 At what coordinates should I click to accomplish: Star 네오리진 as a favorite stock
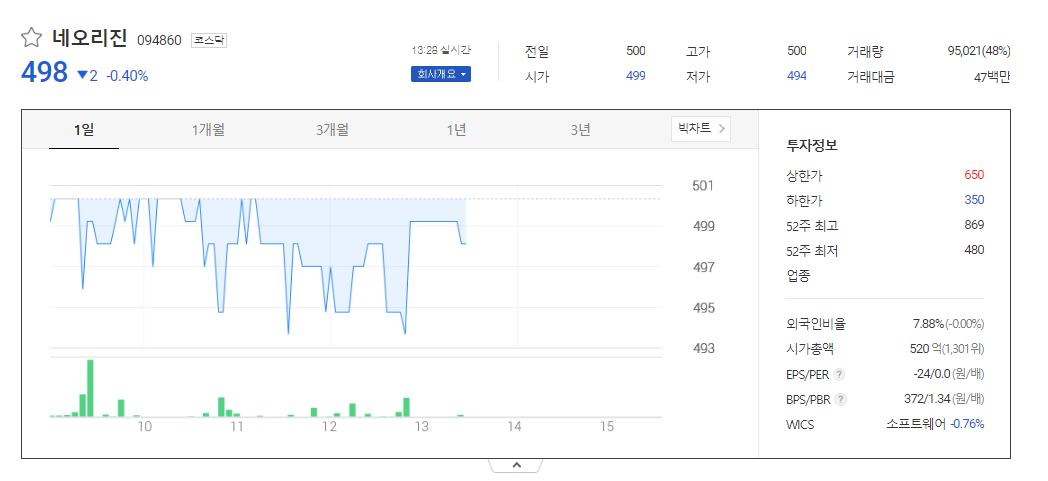click(x=31, y=38)
